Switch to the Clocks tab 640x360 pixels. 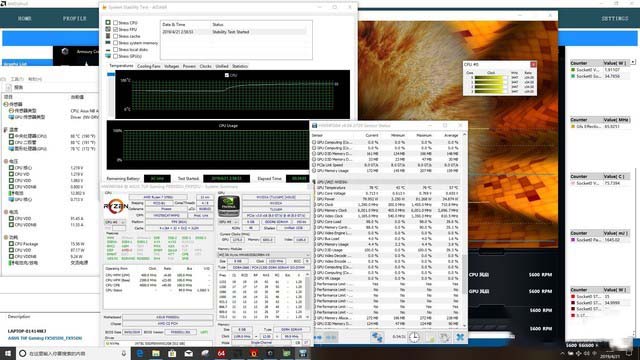[x=205, y=66]
